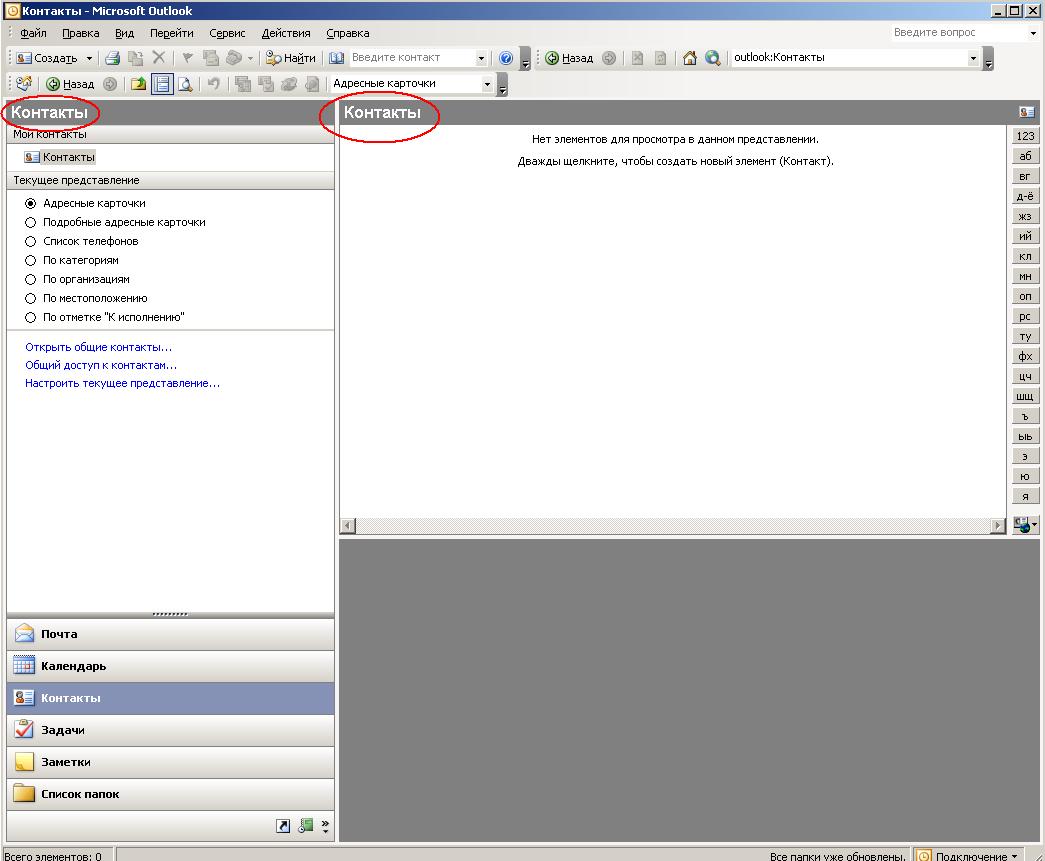1045x861 pixels.
Task: Click the print preview magnifier icon
Action: click(x=185, y=84)
